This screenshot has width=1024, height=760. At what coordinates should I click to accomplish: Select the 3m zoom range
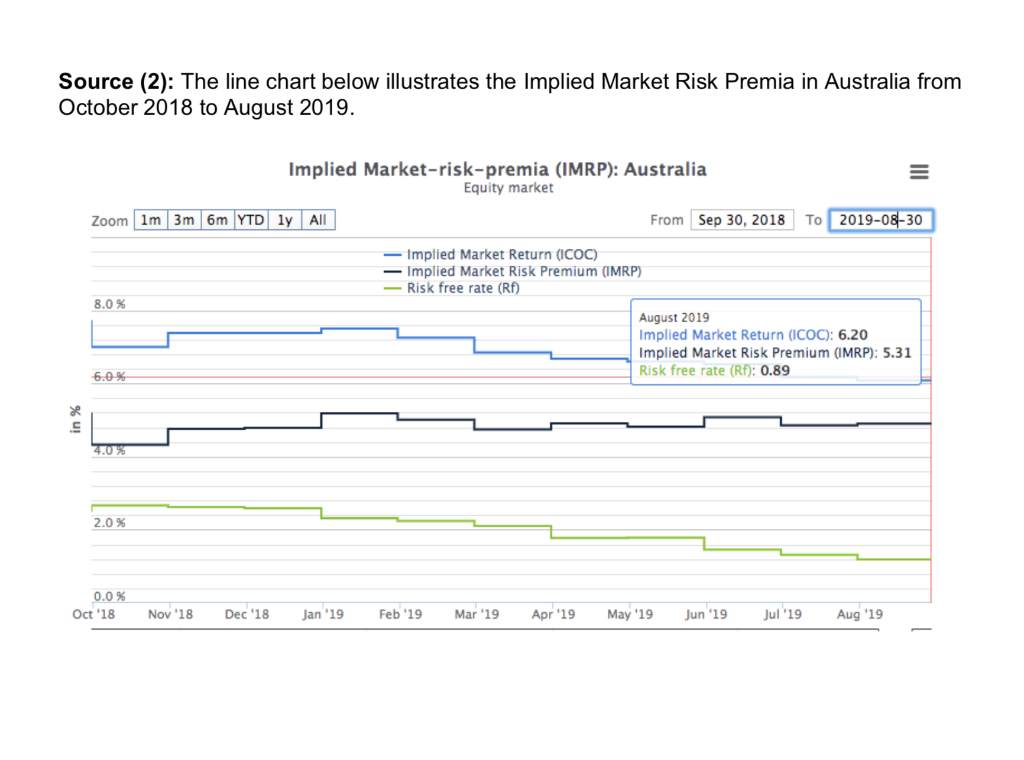[184, 219]
